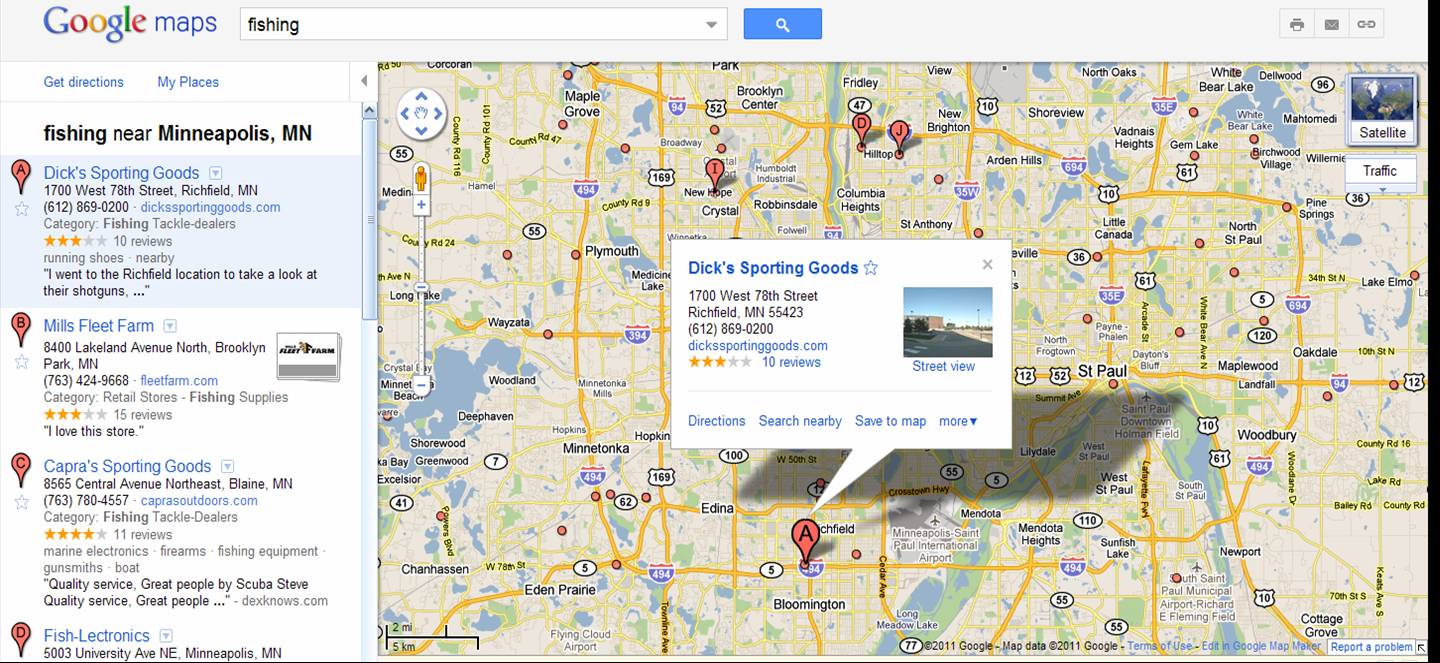Viewport: 1440px width, 663px height.
Task: Toggle the star for Mills Fleet Farm
Action: point(21,361)
